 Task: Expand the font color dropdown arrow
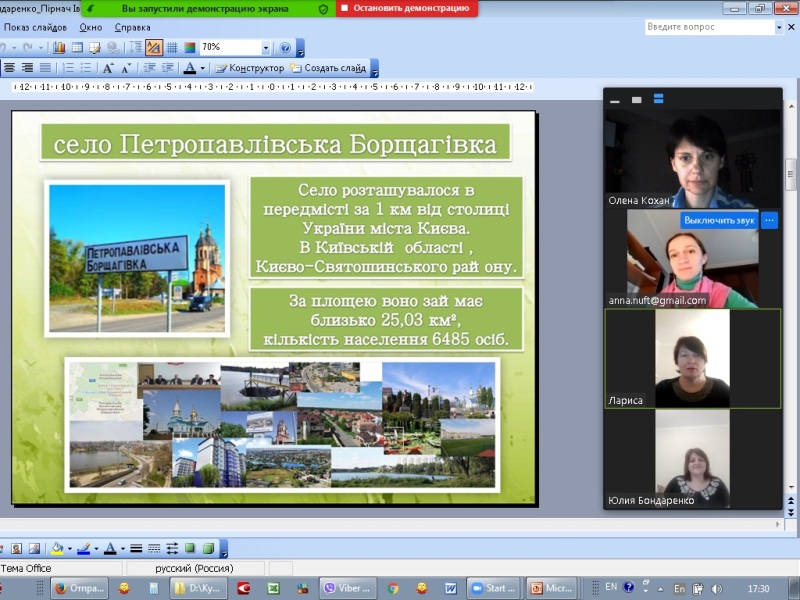203,68
